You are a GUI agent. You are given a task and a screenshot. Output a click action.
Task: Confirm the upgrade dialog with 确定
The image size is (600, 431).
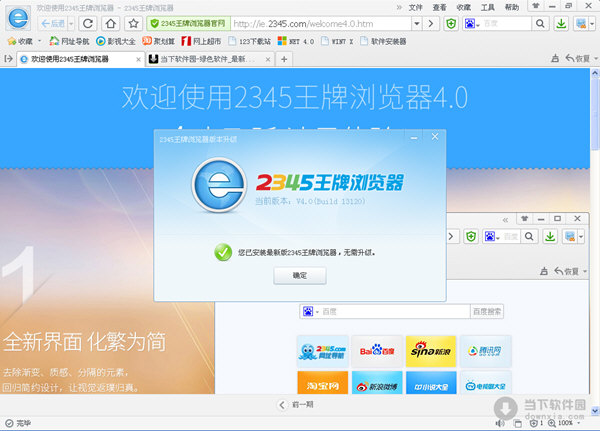300,275
